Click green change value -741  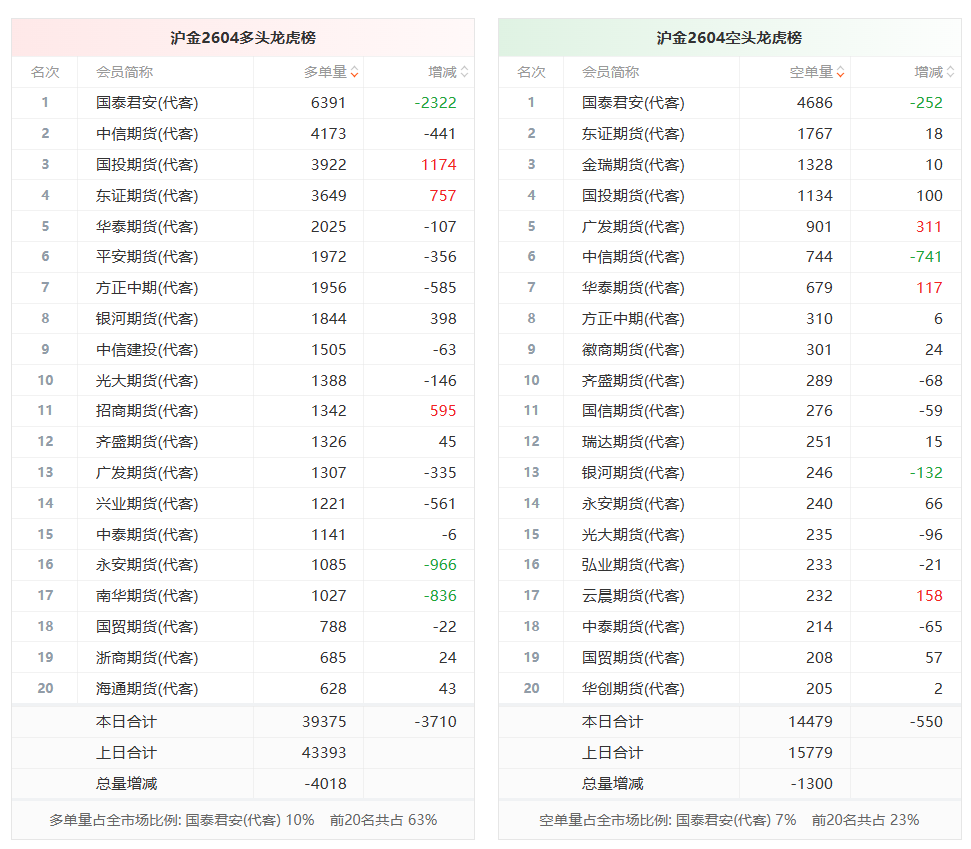pyautogui.click(x=926, y=257)
